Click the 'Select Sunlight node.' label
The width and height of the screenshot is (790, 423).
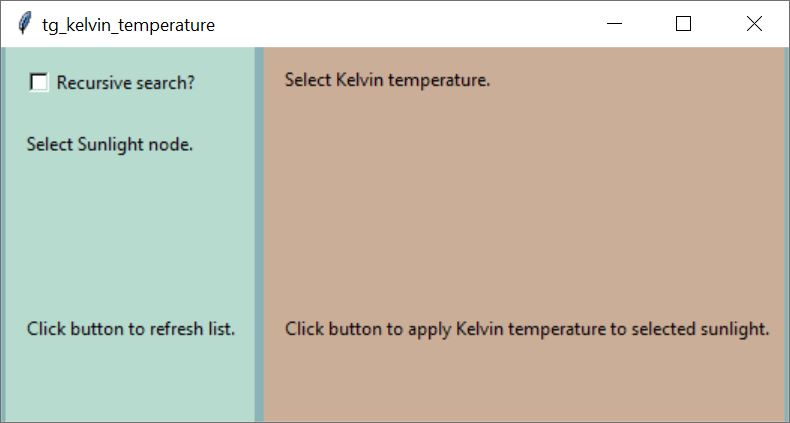[110, 145]
